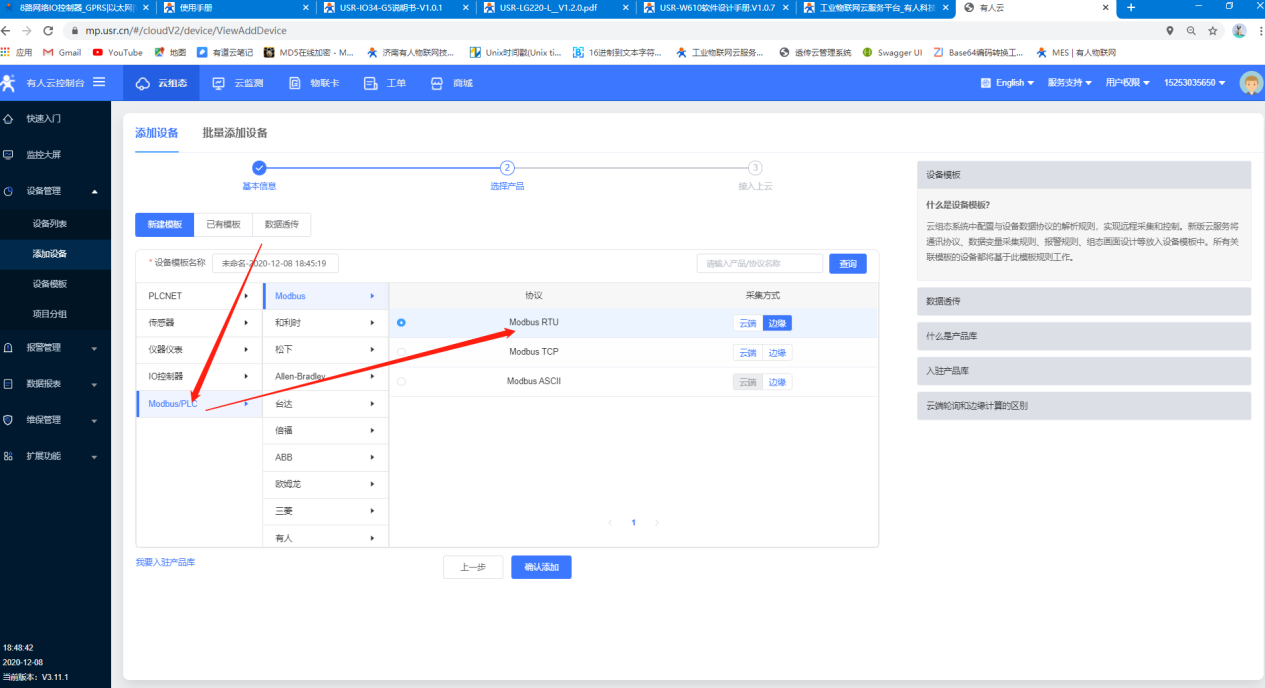This screenshot has height=688, width=1265.
Task: Click the user avatar icon
Action: [x=1250, y=83]
